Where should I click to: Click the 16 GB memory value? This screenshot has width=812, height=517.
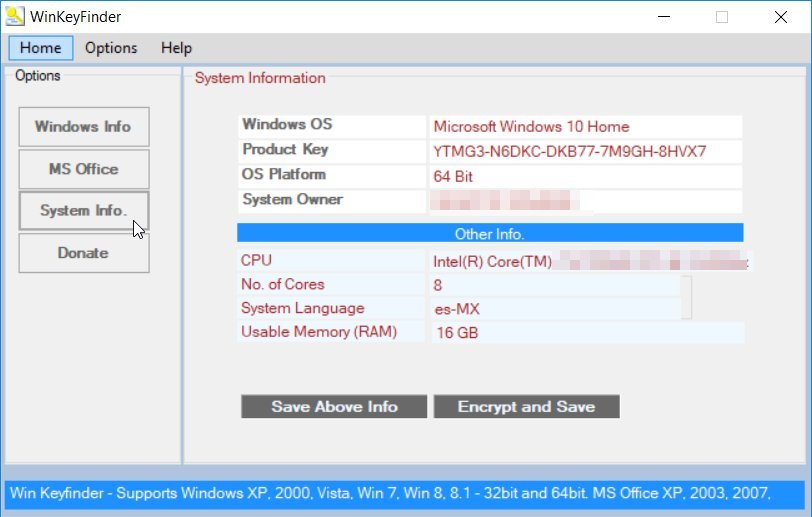(x=587, y=333)
